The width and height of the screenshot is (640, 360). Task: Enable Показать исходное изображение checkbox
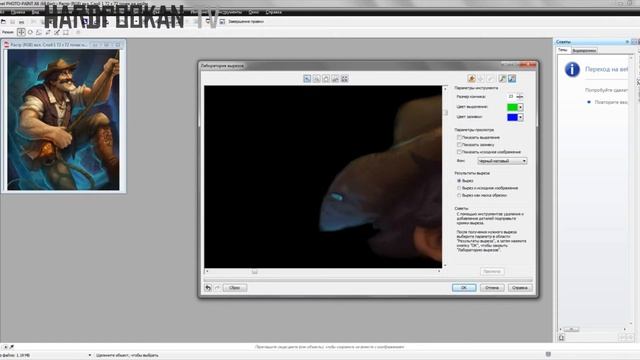click(x=459, y=152)
